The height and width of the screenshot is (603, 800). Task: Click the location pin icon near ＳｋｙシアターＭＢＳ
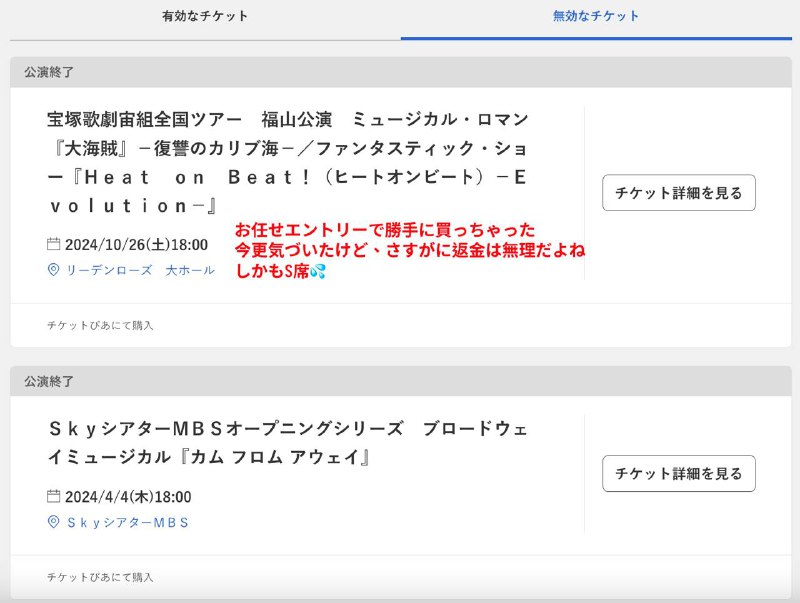pyautogui.click(x=53, y=524)
